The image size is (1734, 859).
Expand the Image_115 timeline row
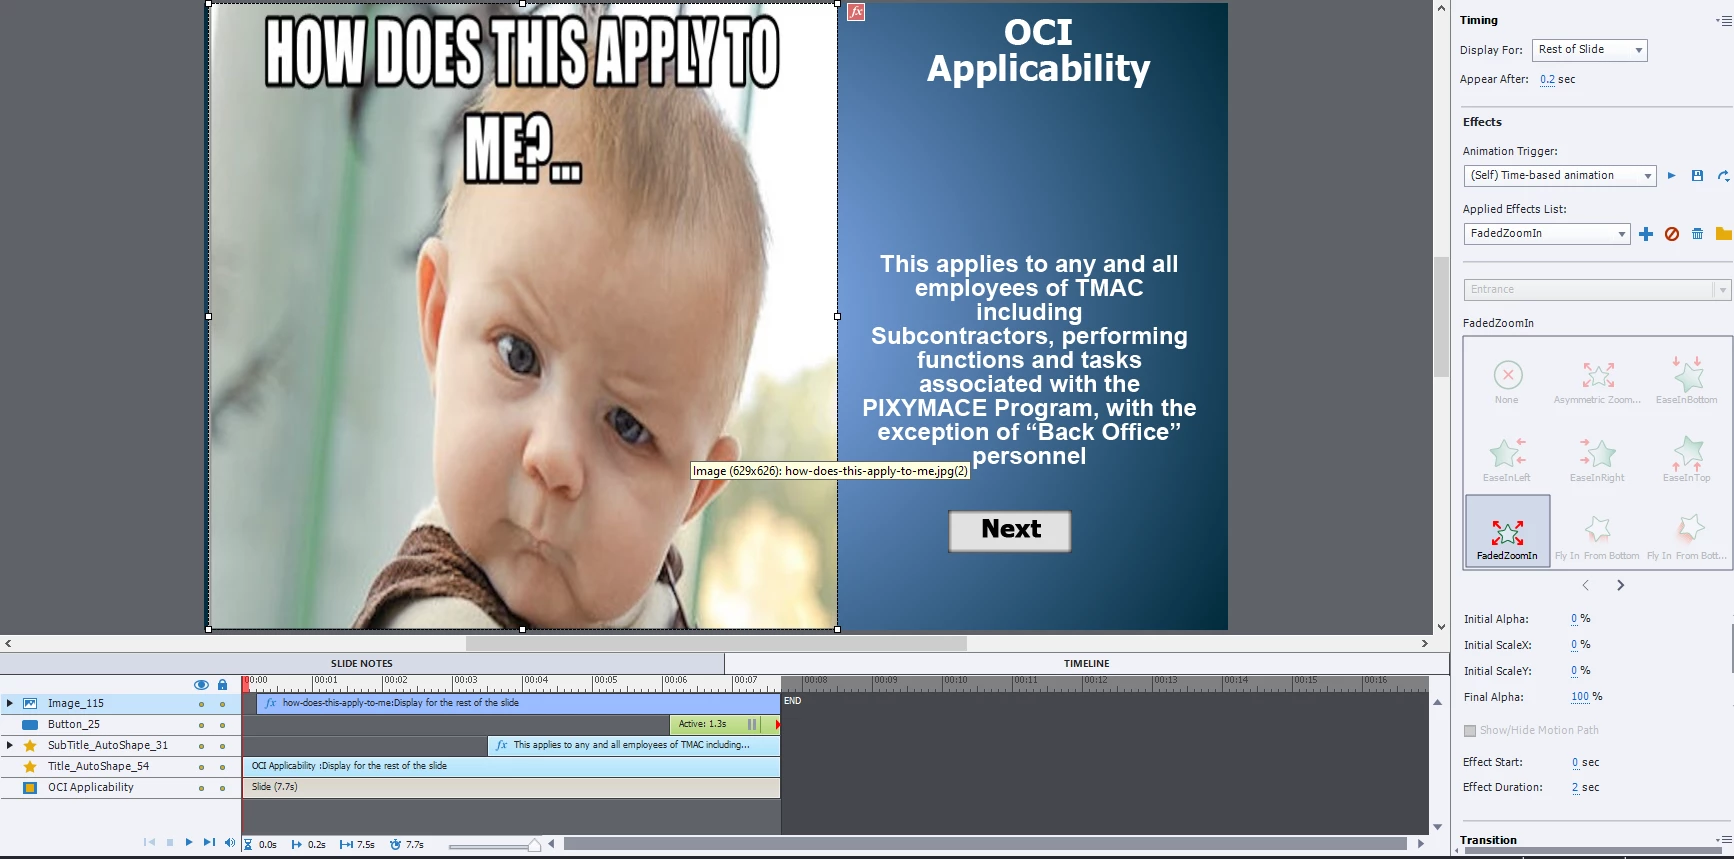click(x=10, y=704)
